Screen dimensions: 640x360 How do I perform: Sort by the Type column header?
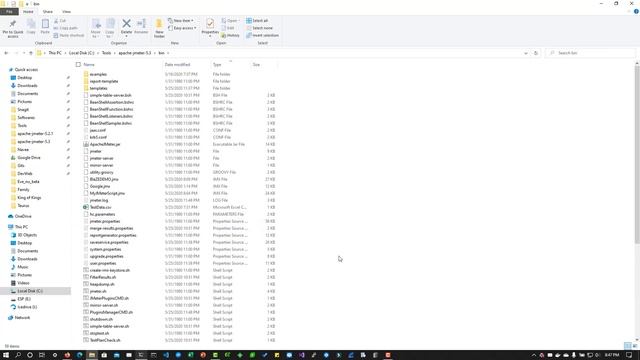click(217, 64)
